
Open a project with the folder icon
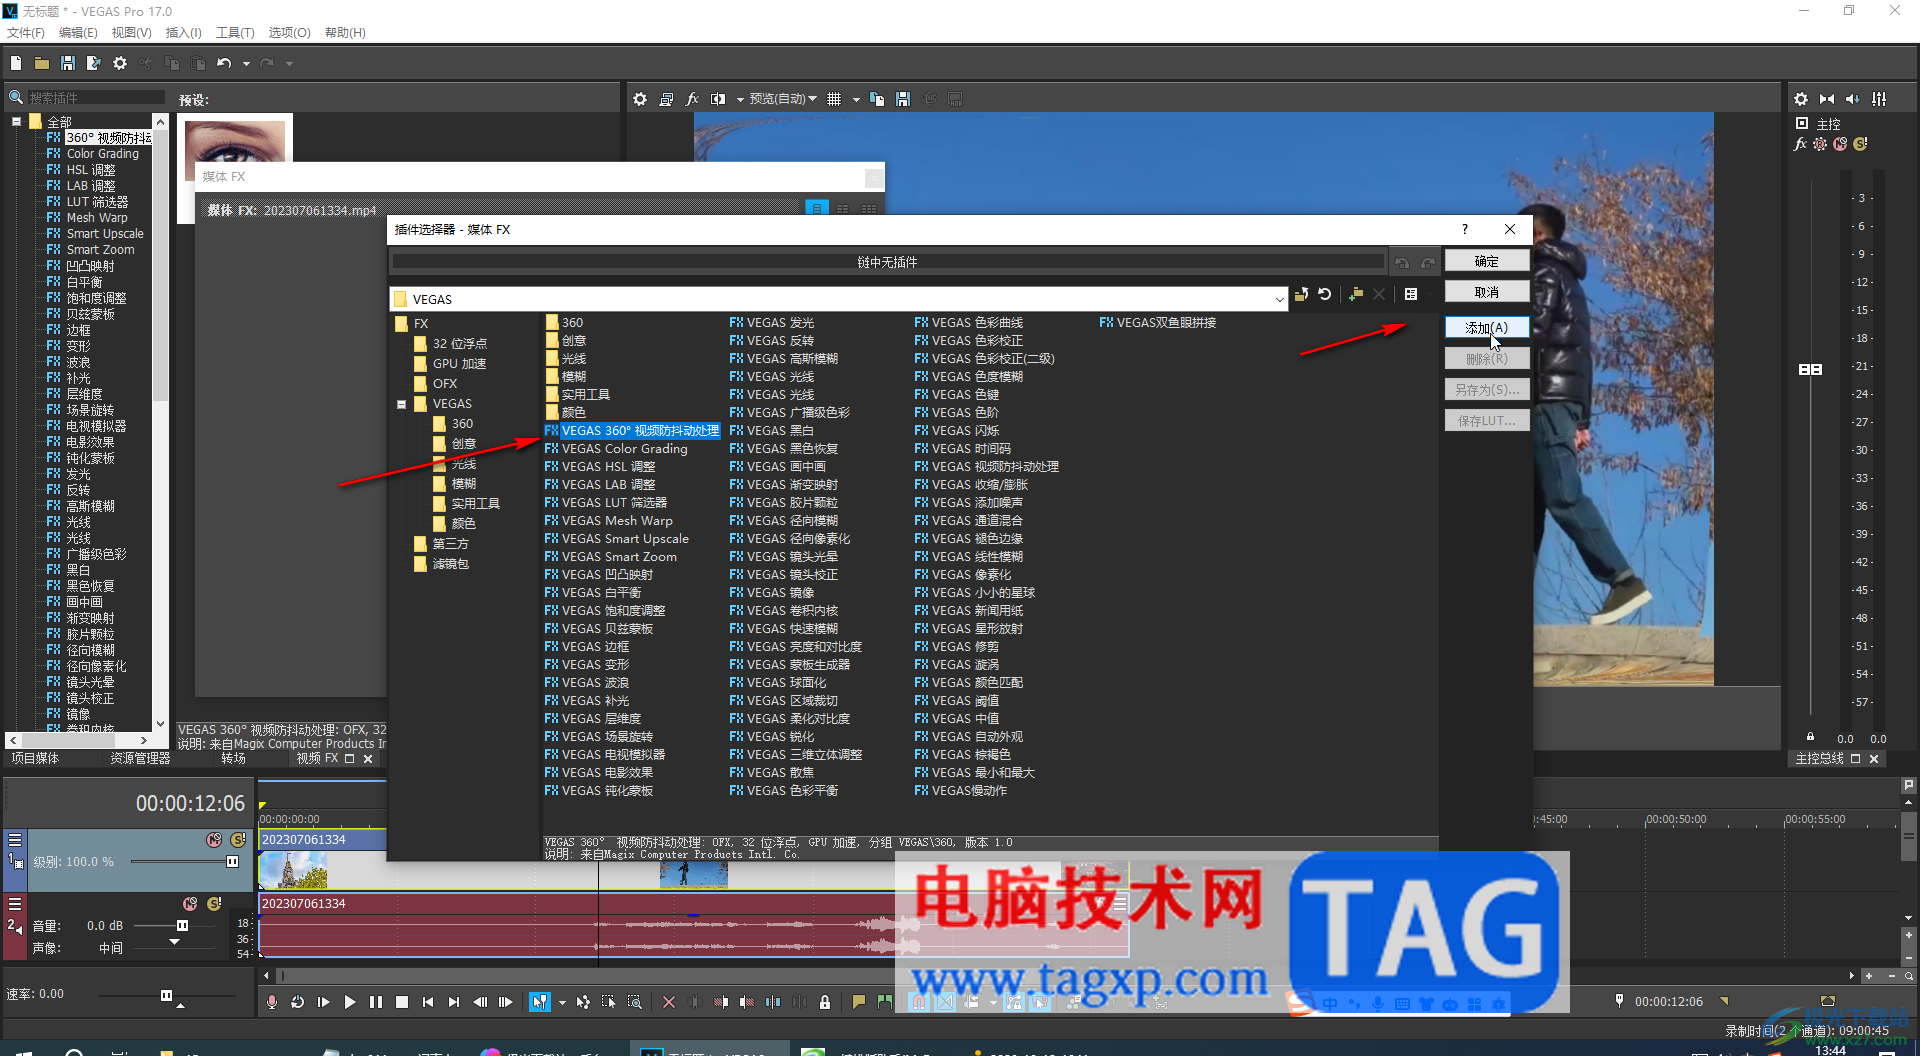[x=42, y=63]
